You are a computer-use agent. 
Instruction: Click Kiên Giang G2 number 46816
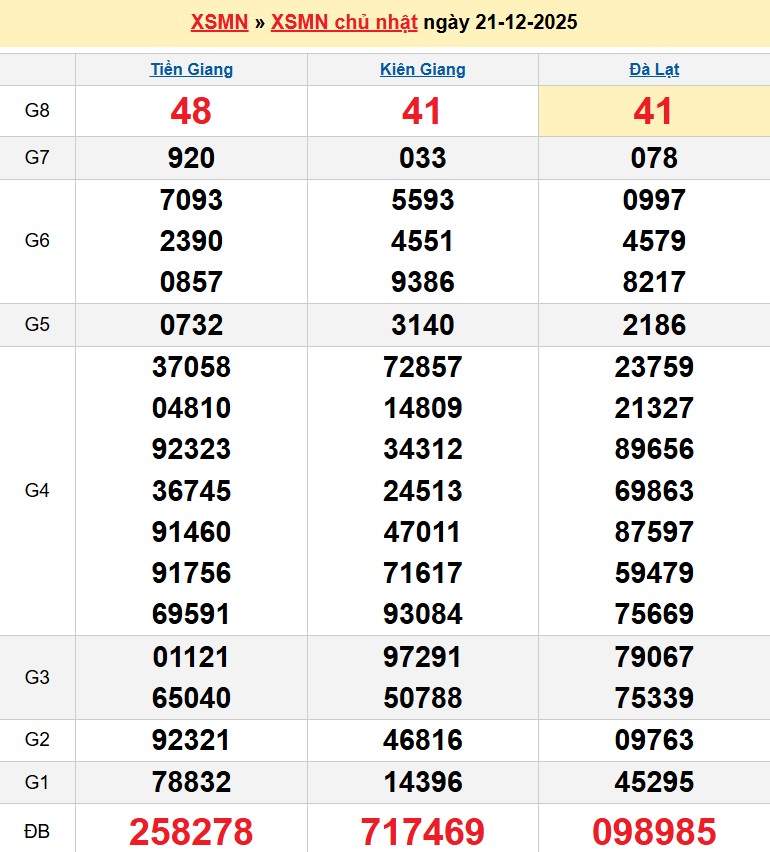click(x=422, y=740)
